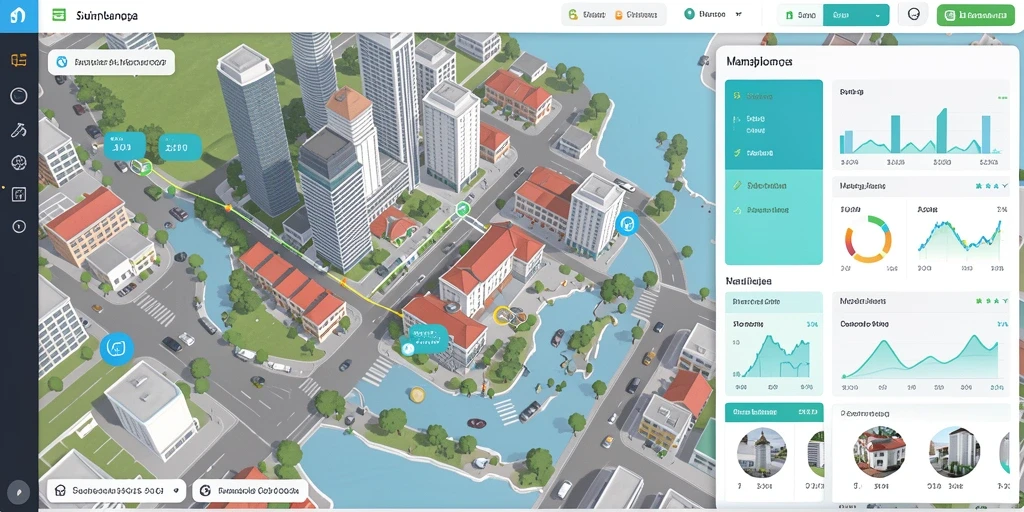The width and height of the screenshot is (1024, 512).
Task: Select the pencil item in teal menu
Action: (761, 185)
